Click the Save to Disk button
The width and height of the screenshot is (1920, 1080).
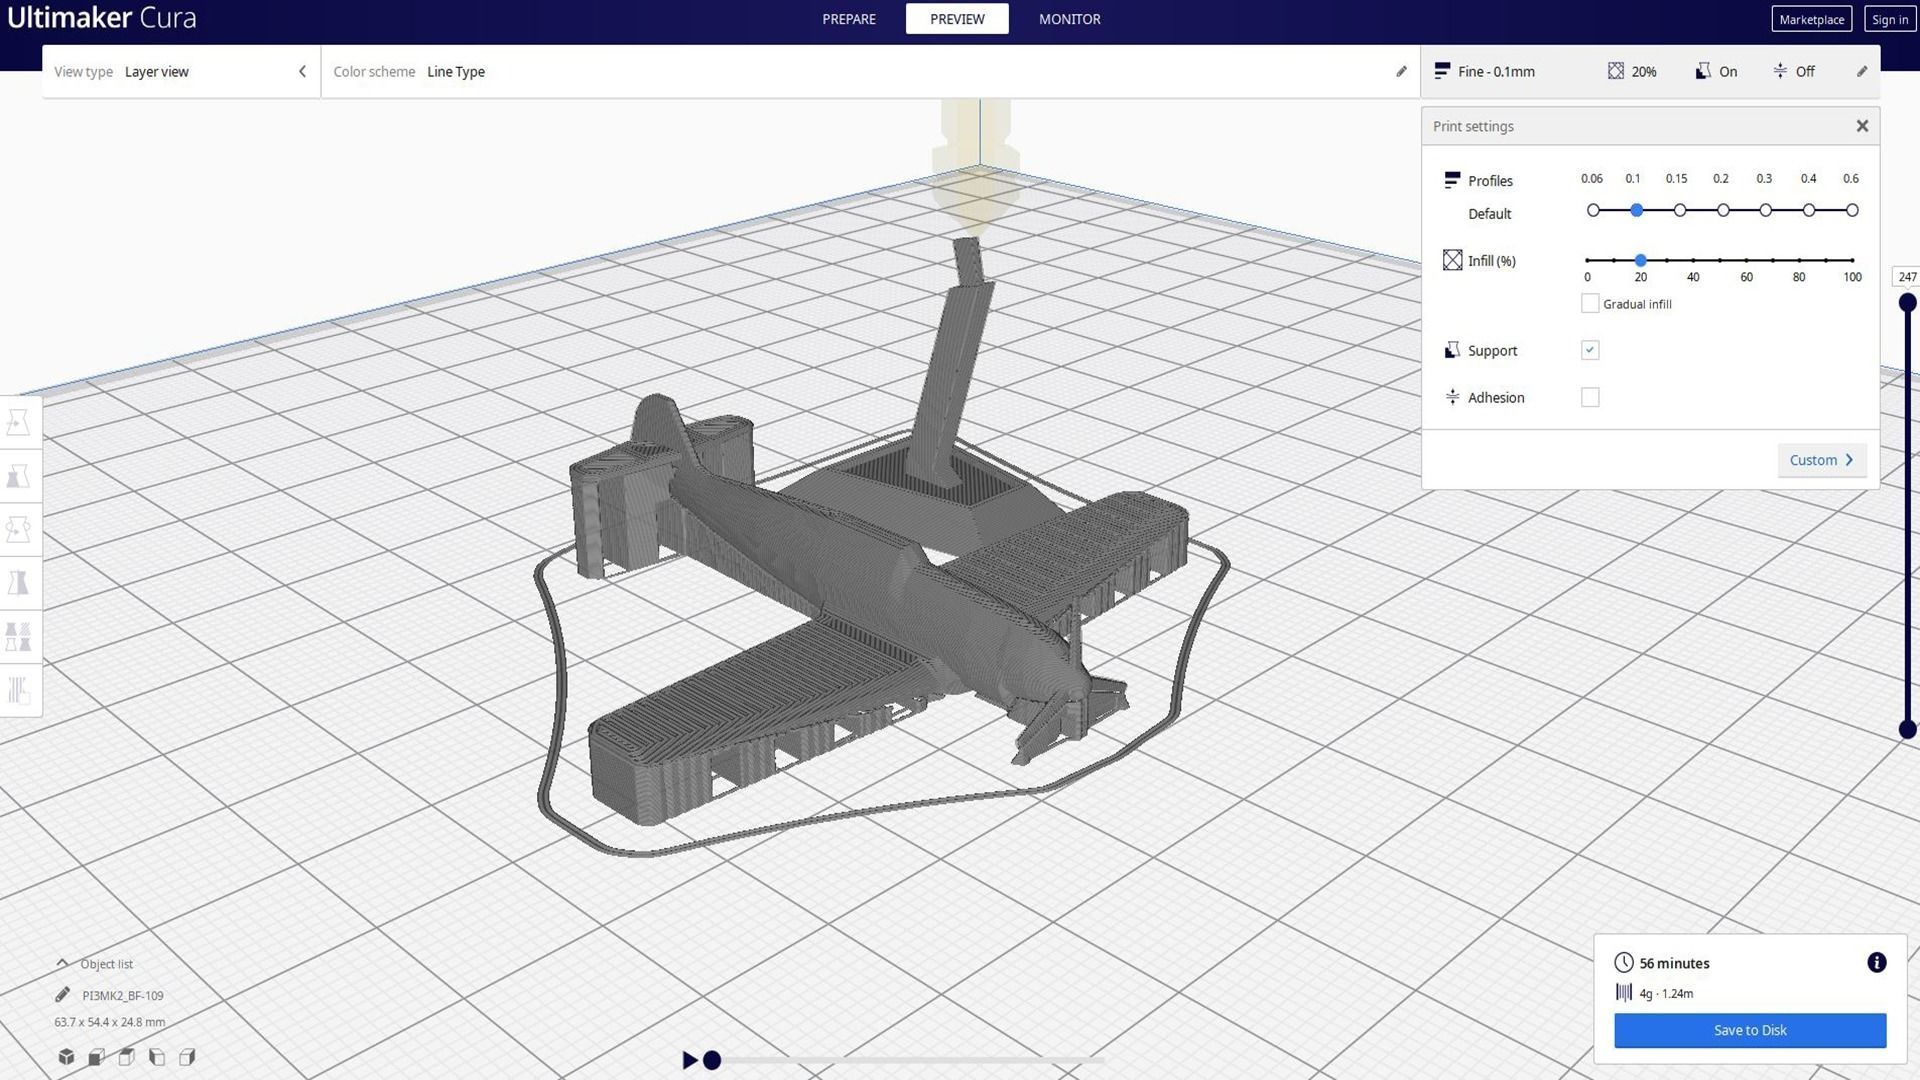tap(1749, 1030)
